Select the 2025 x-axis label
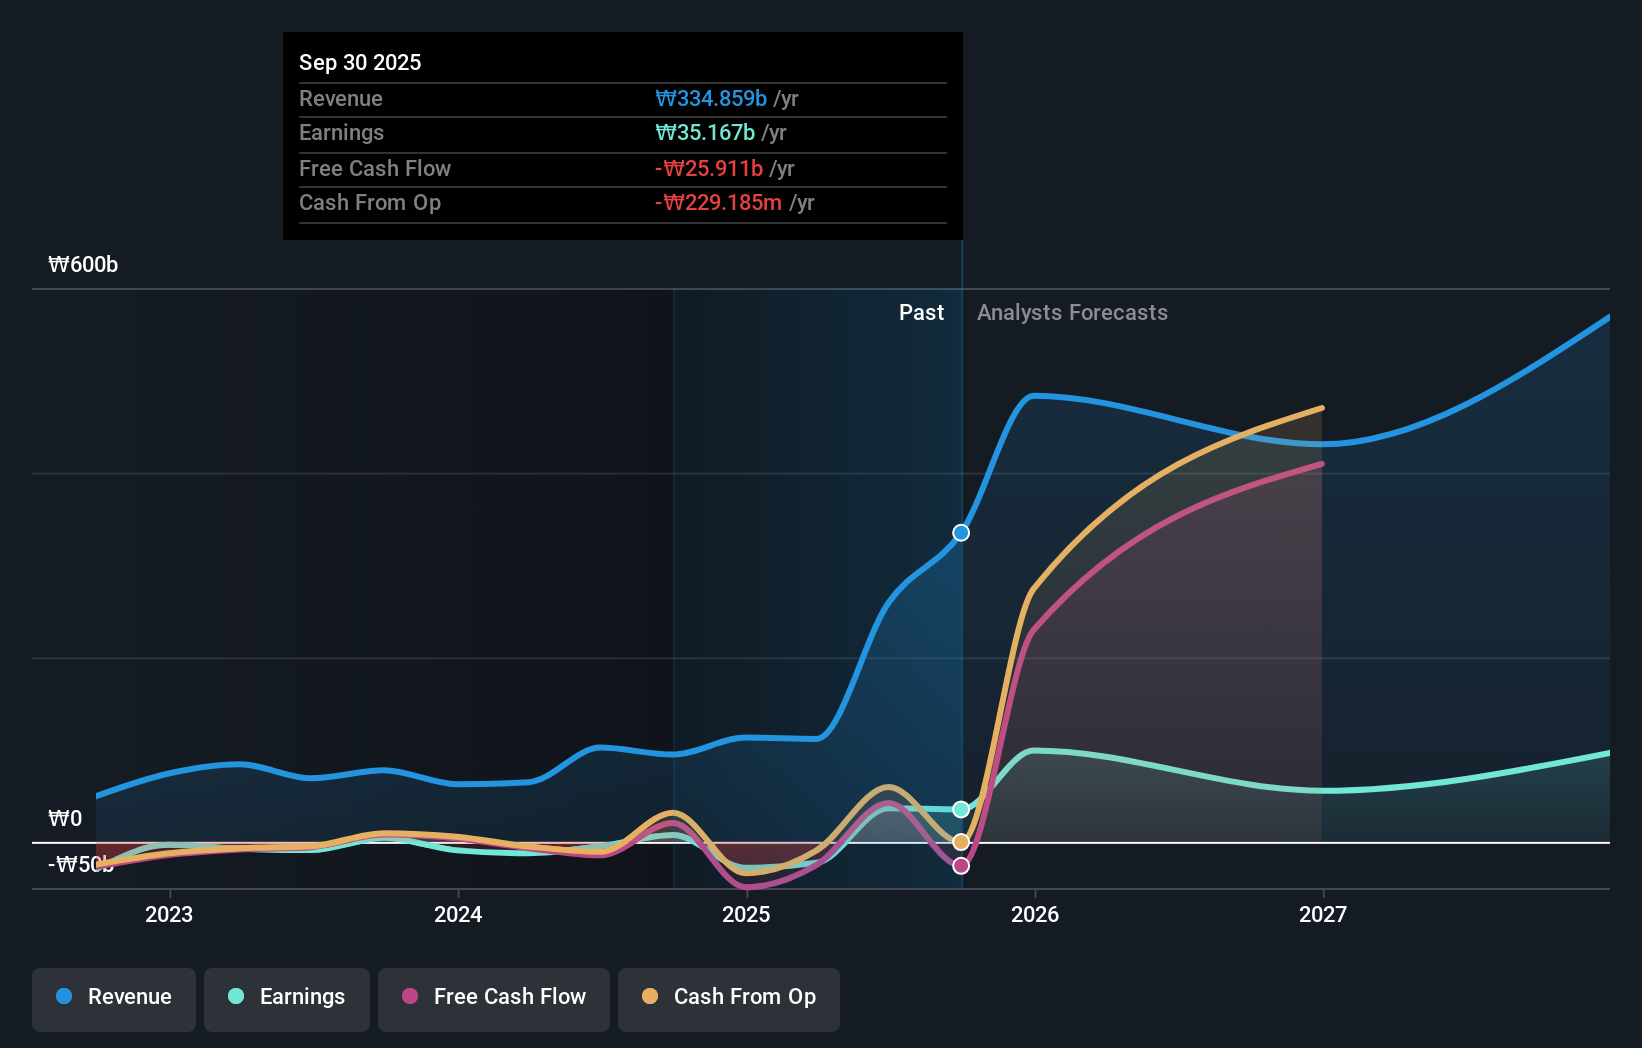The height and width of the screenshot is (1048, 1642). [746, 914]
